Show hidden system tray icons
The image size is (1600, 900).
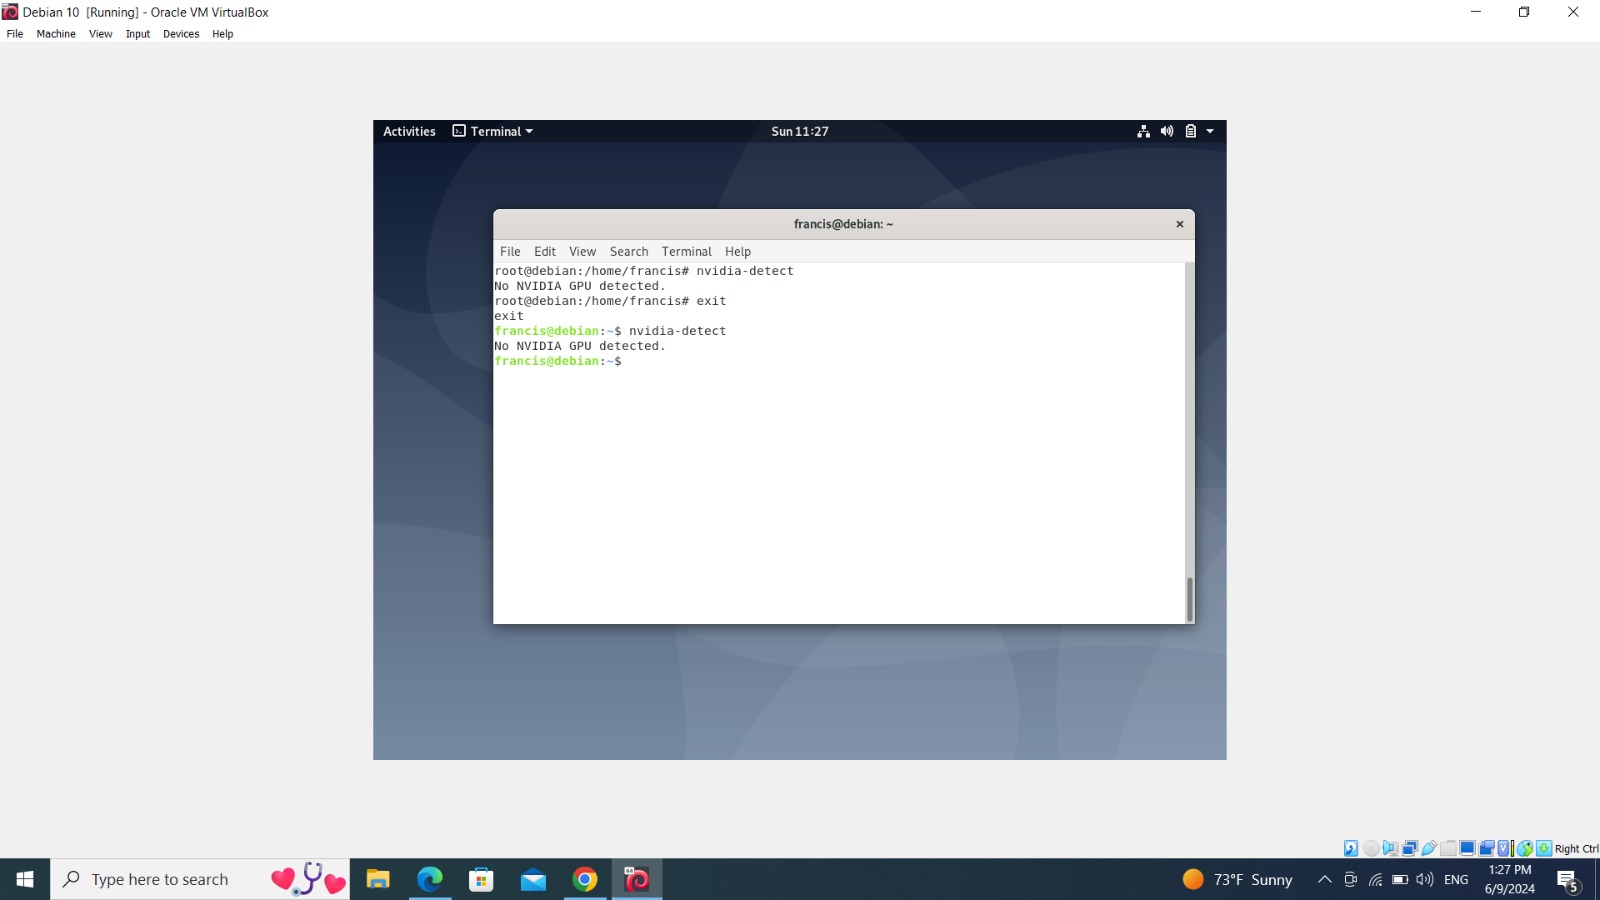pyautogui.click(x=1324, y=879)
